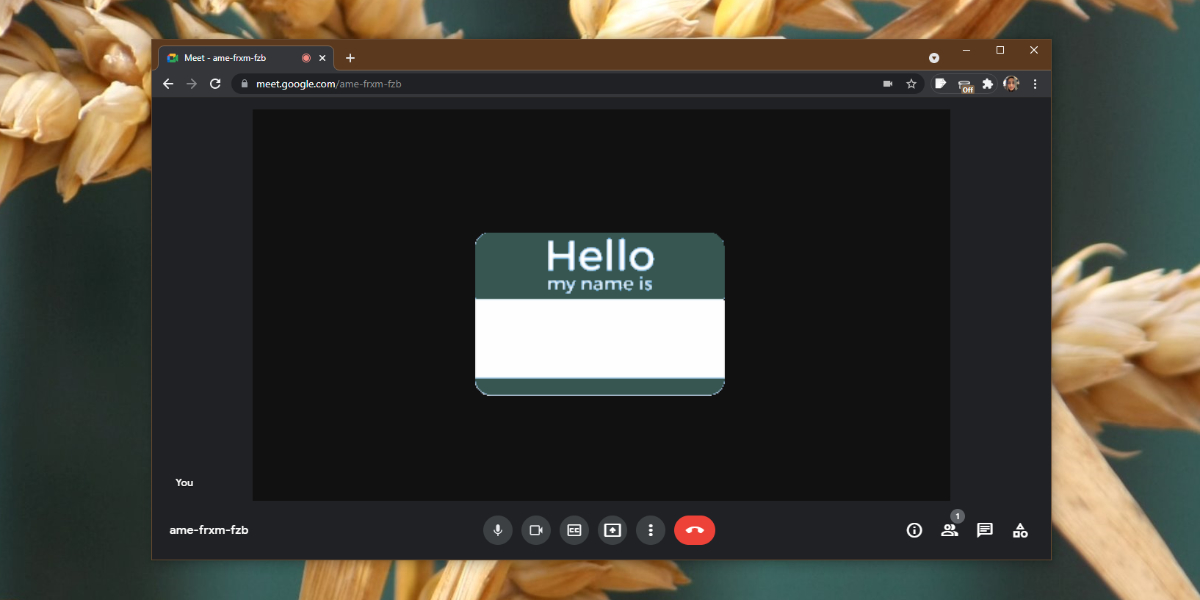Open the Extensions puzzle-piece menu
The image size is (1200, 600).
click(x=988, y=84)
